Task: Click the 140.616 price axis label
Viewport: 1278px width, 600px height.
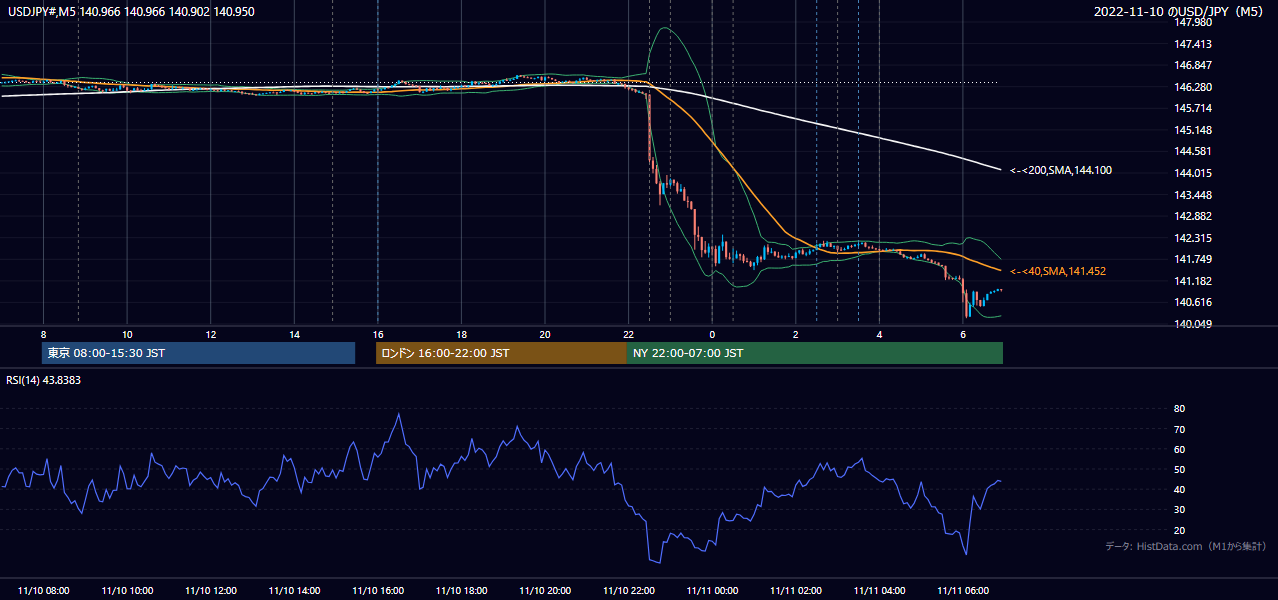Action: (x=1192, y=303)
